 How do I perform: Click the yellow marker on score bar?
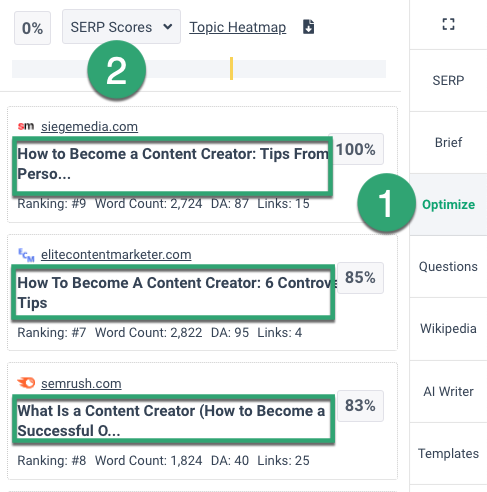coord(231,69)
